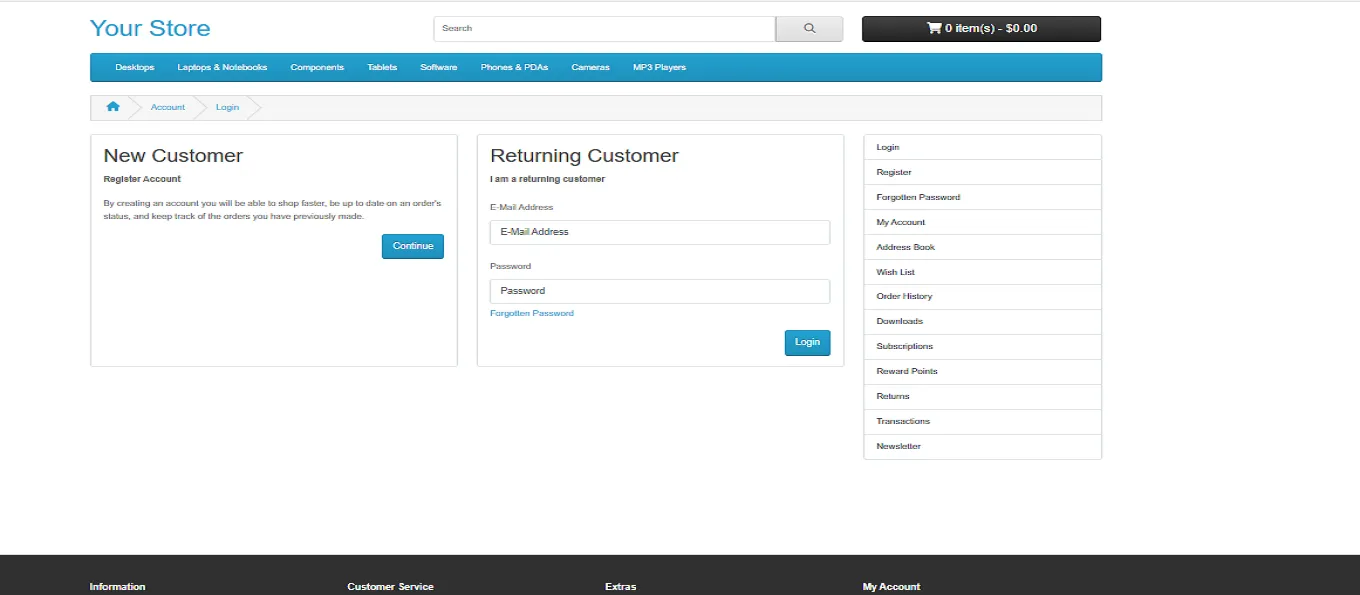Viewport: 1360px width, 595px height.
Task: Click the home icon in breadcrumb
Action: 113,107
